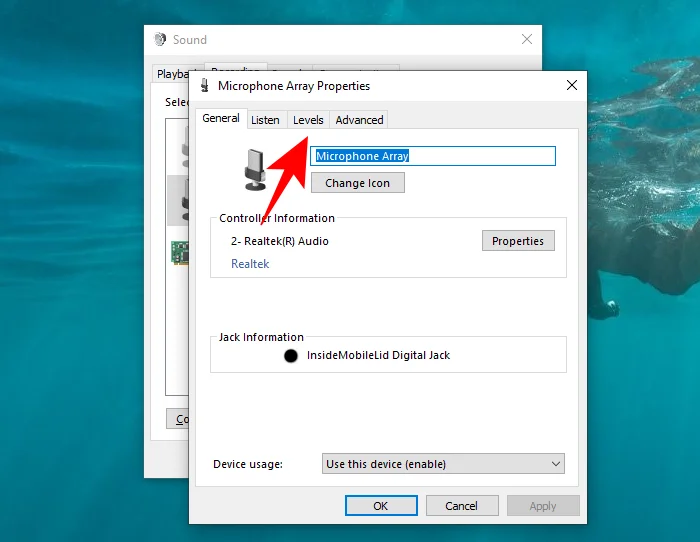Open controller Properties button
This screenshot has width=700, height=542.
click(518, 241)
